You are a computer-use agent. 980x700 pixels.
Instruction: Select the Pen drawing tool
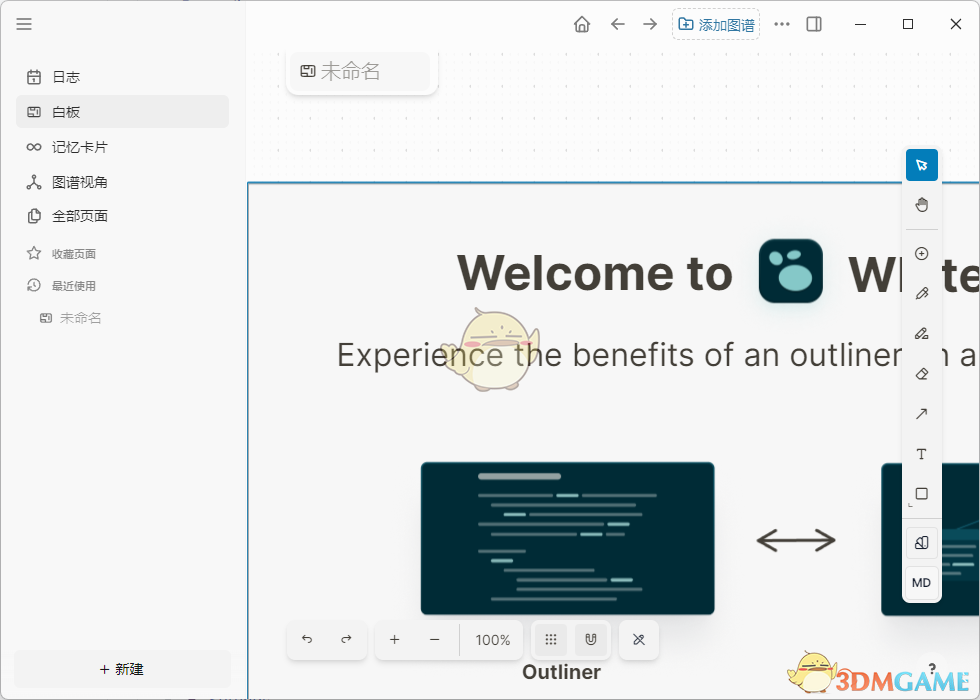(x=921, y=293)
